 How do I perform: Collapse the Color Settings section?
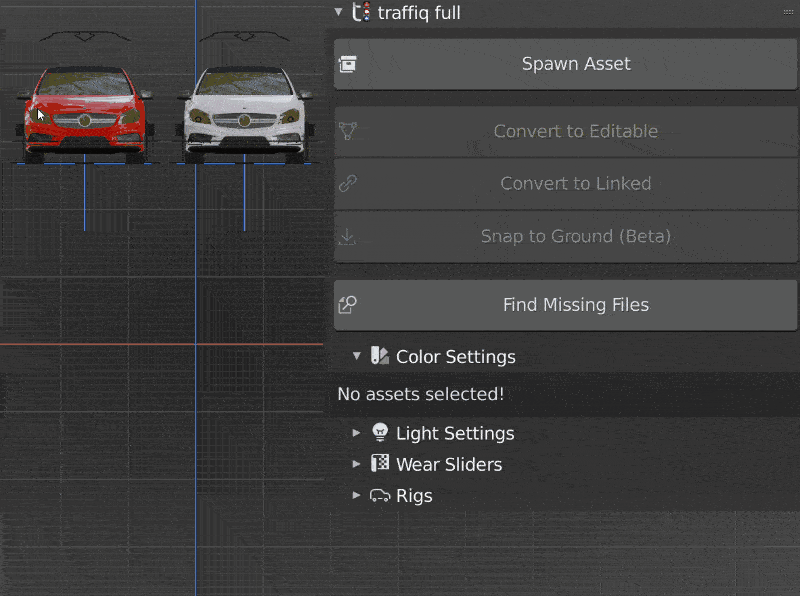[357, 356]
